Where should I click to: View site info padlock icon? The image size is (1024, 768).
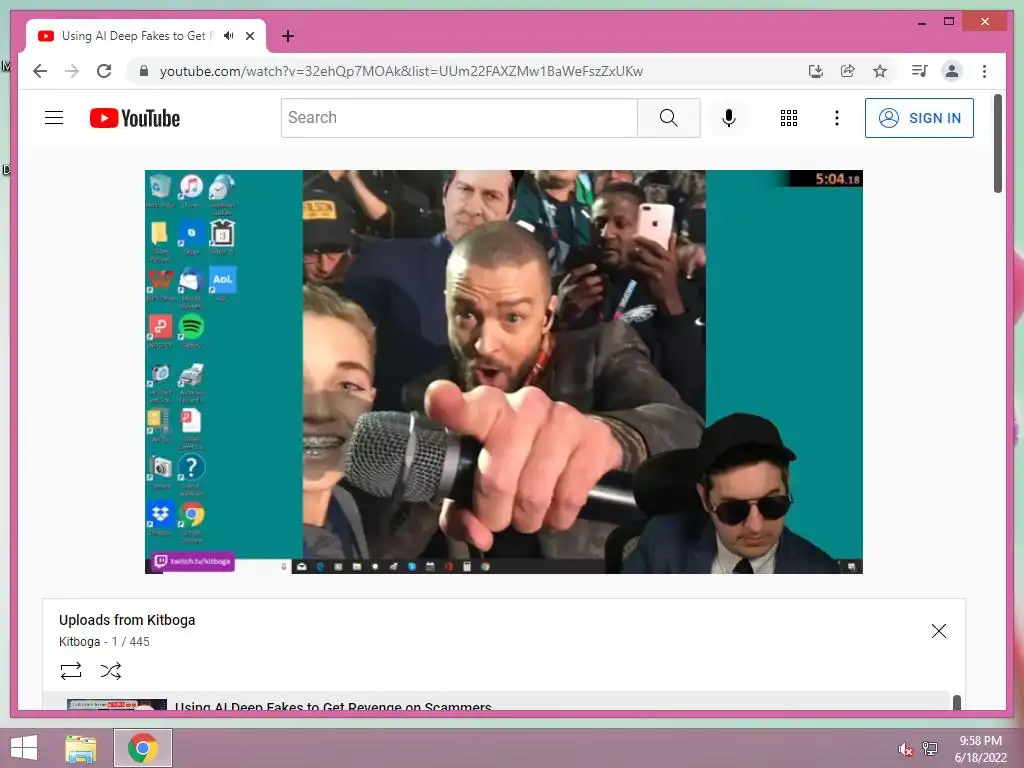(x=144, y=71)
